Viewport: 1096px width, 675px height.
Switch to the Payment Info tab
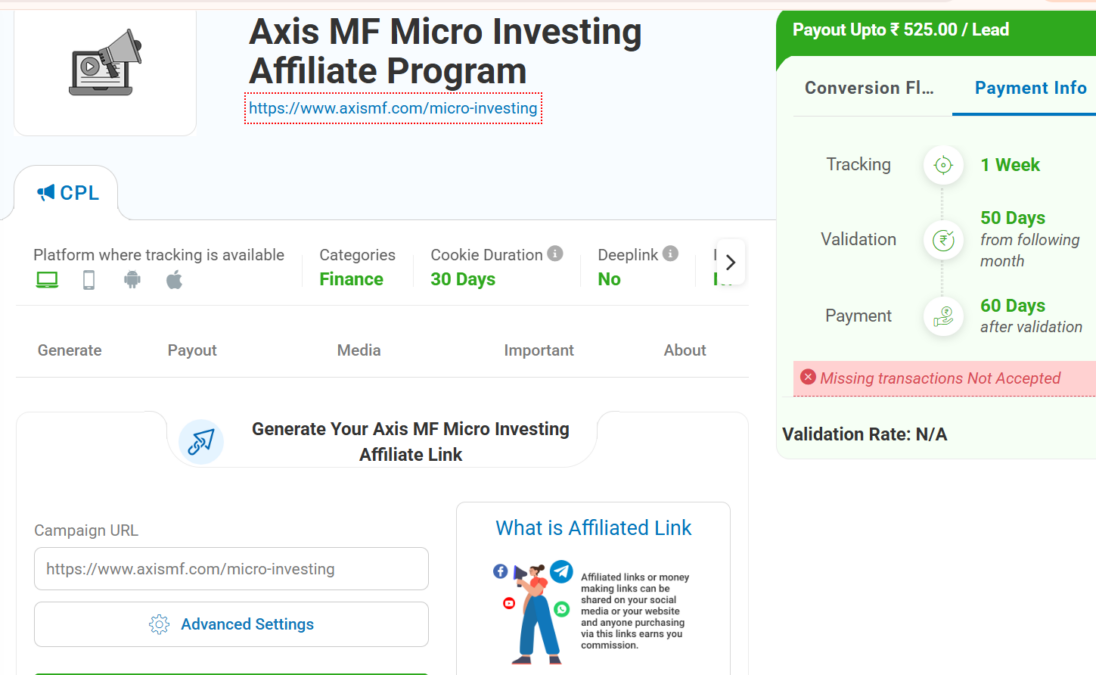pos(1030,88)
